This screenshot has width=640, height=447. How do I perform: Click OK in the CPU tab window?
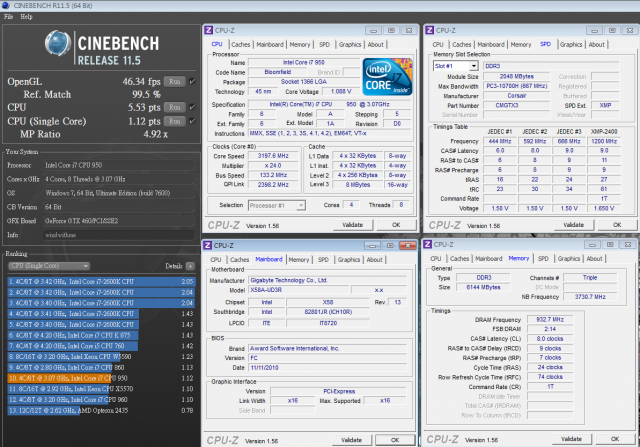coord(396,225)
